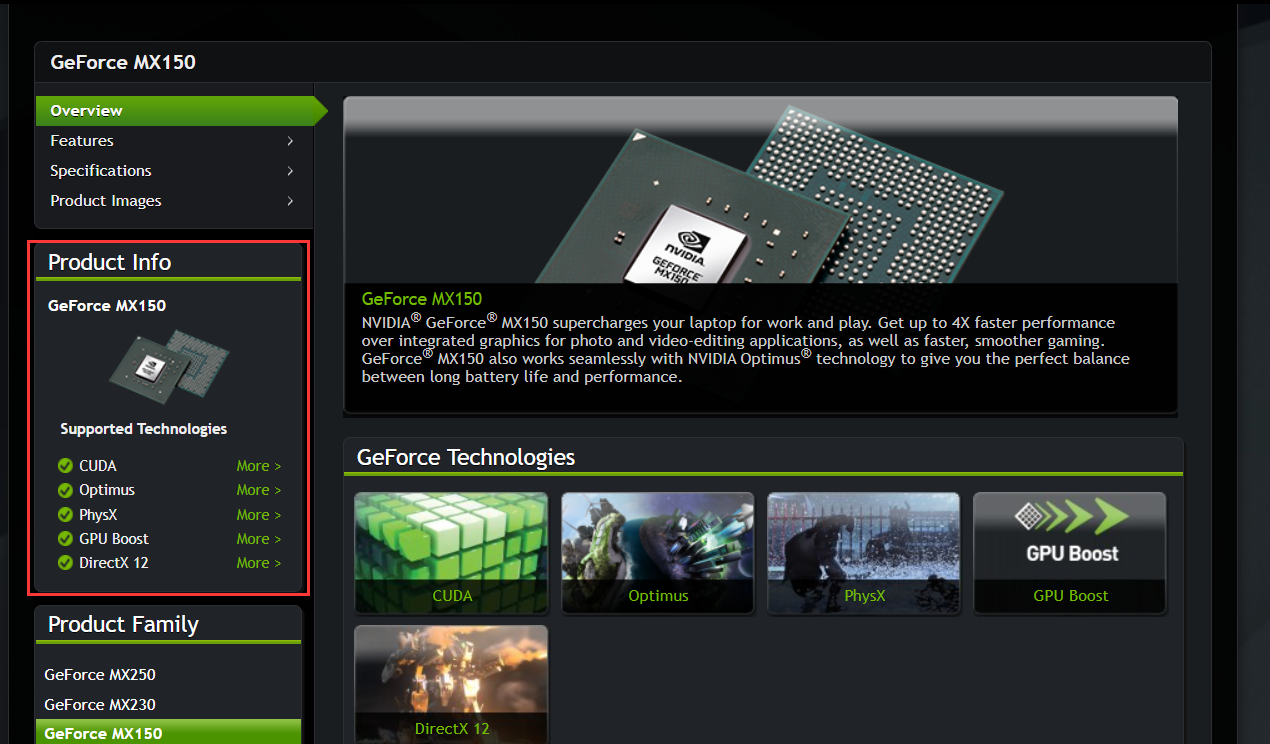Screen dimensions: 1270x744
Task: Open More link for GPU Boost
Action: click(x=259, y=539)
